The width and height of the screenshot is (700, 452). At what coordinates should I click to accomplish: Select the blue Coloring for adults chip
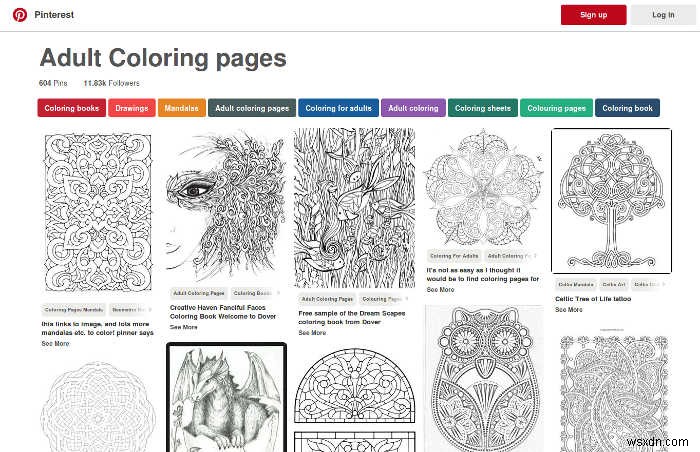[x=338, y=108]
